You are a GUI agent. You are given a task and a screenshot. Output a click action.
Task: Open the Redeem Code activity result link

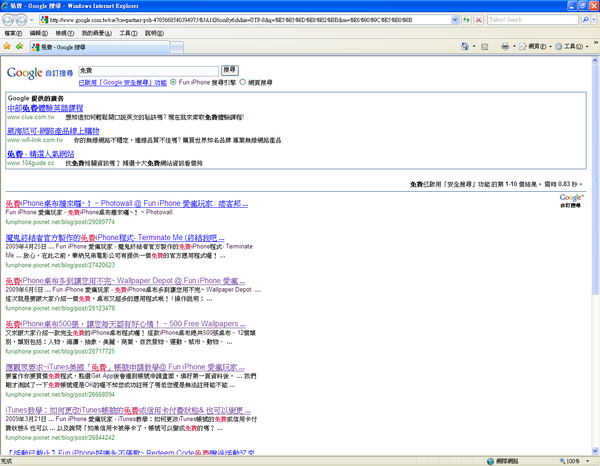130,453
